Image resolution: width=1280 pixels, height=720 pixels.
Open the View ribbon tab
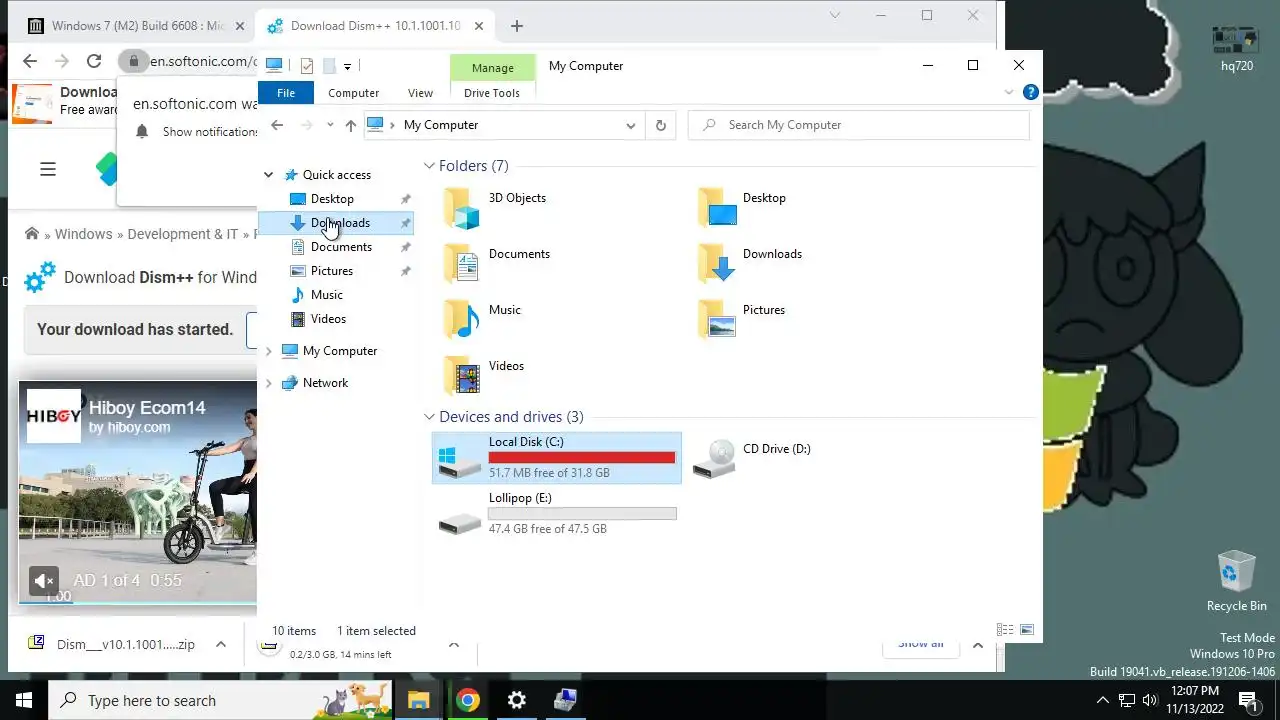coord(420,93)
